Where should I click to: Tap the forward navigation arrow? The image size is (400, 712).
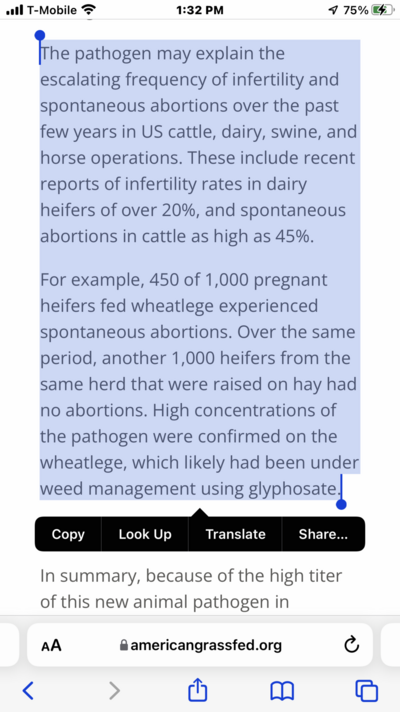[x=115, y=691]
